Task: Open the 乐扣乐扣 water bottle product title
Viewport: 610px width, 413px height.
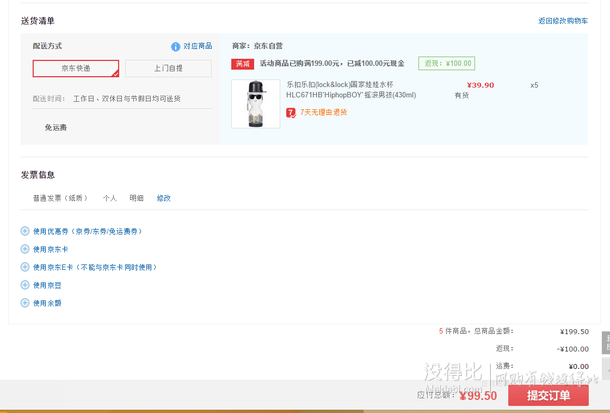Action: pyautogui.click(x=351, y=90)
